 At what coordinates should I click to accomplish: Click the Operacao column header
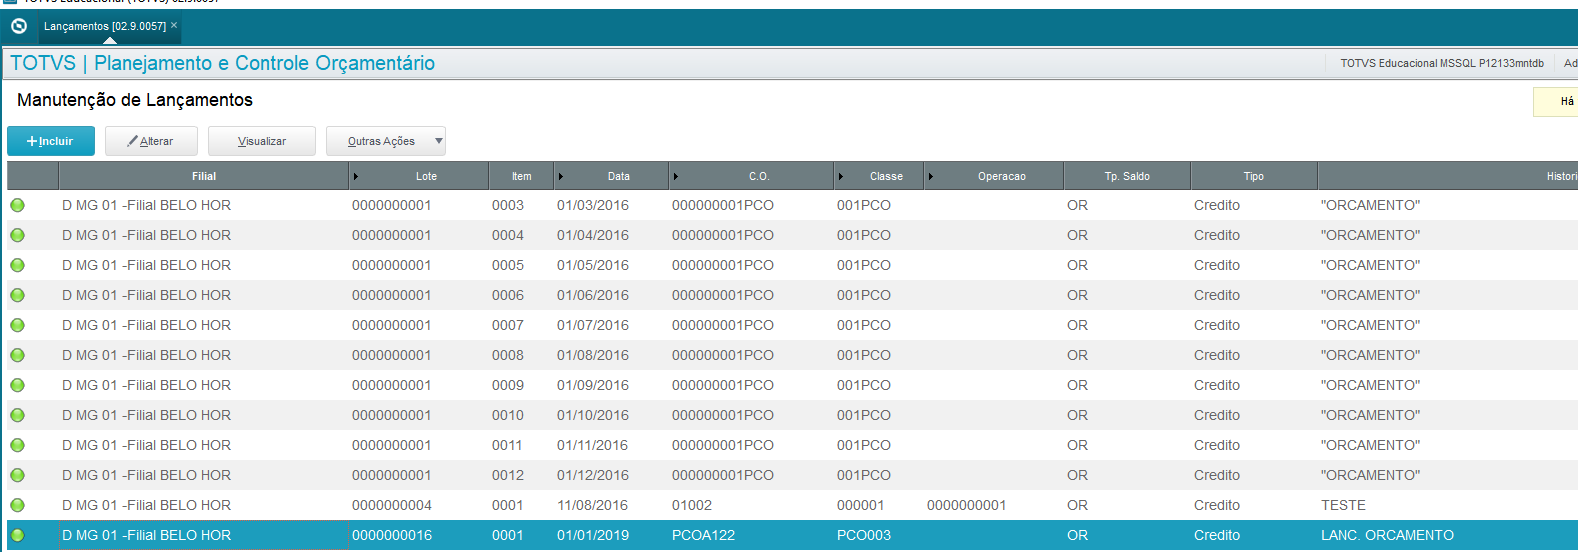pos(994,176)
